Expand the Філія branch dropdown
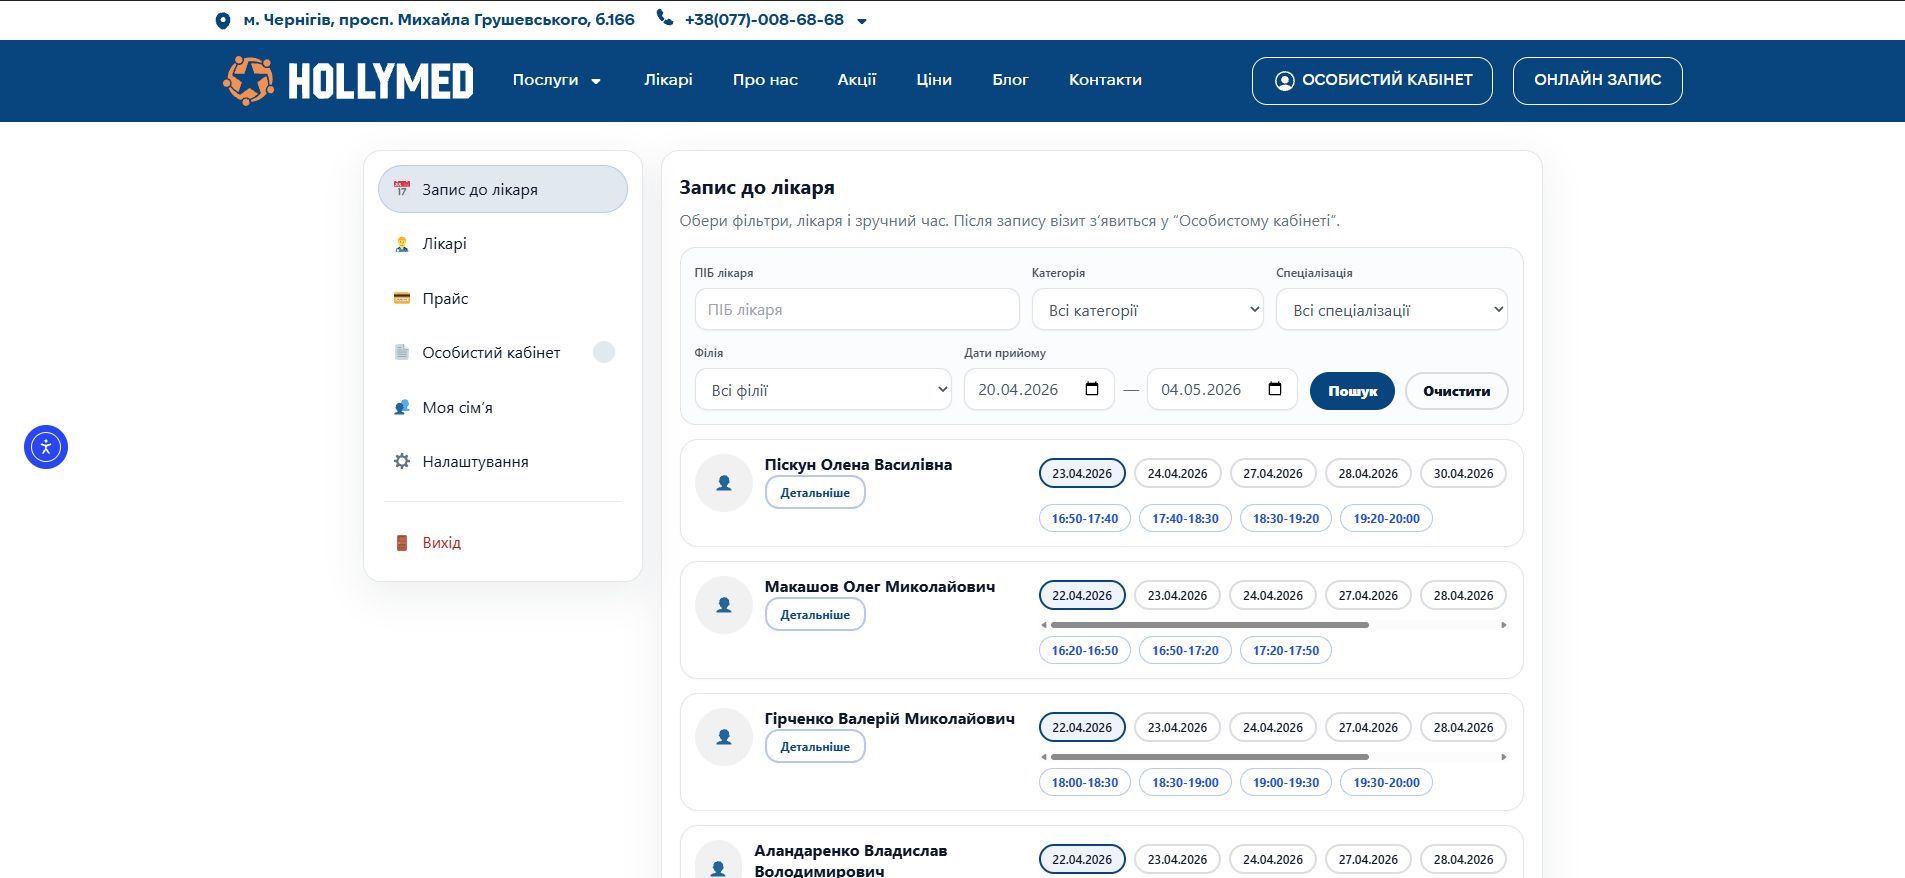The height and width of the screenshot is (878, 1905). click(823, 390)
